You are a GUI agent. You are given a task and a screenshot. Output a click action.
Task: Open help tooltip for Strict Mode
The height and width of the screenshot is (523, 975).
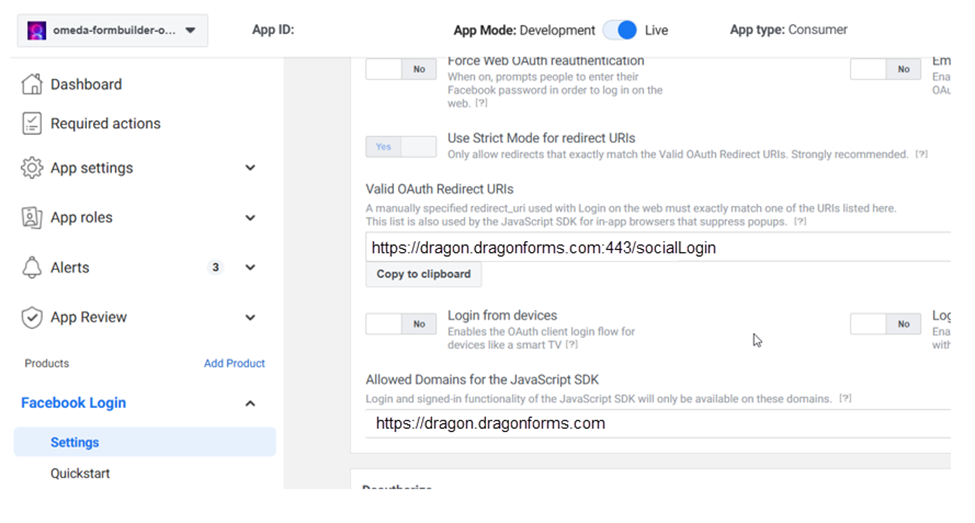[x=921, y=155]
